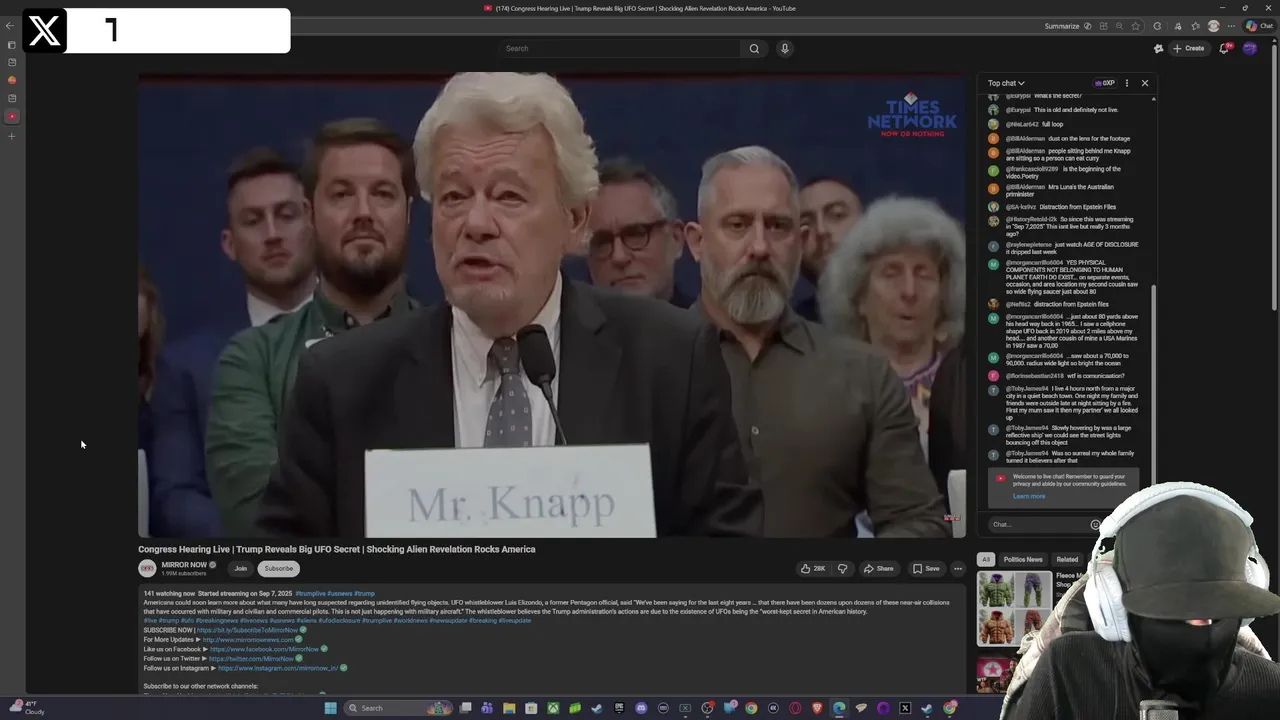Open the Facebook MirrorNow link
The image size is (1280, 720).
pyautogui.click(x=264, y=649)
